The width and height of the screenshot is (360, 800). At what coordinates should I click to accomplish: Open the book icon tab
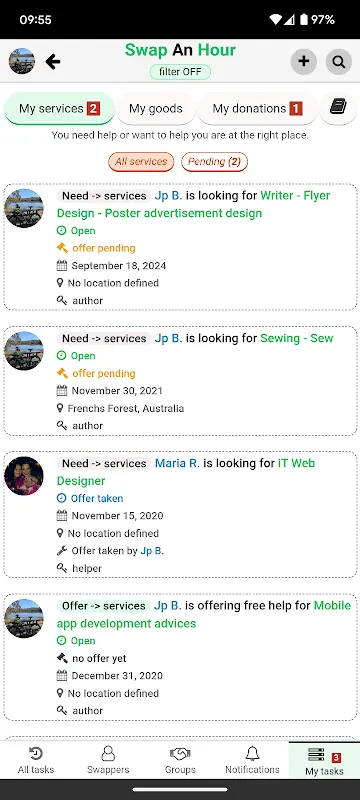(338, 108)
